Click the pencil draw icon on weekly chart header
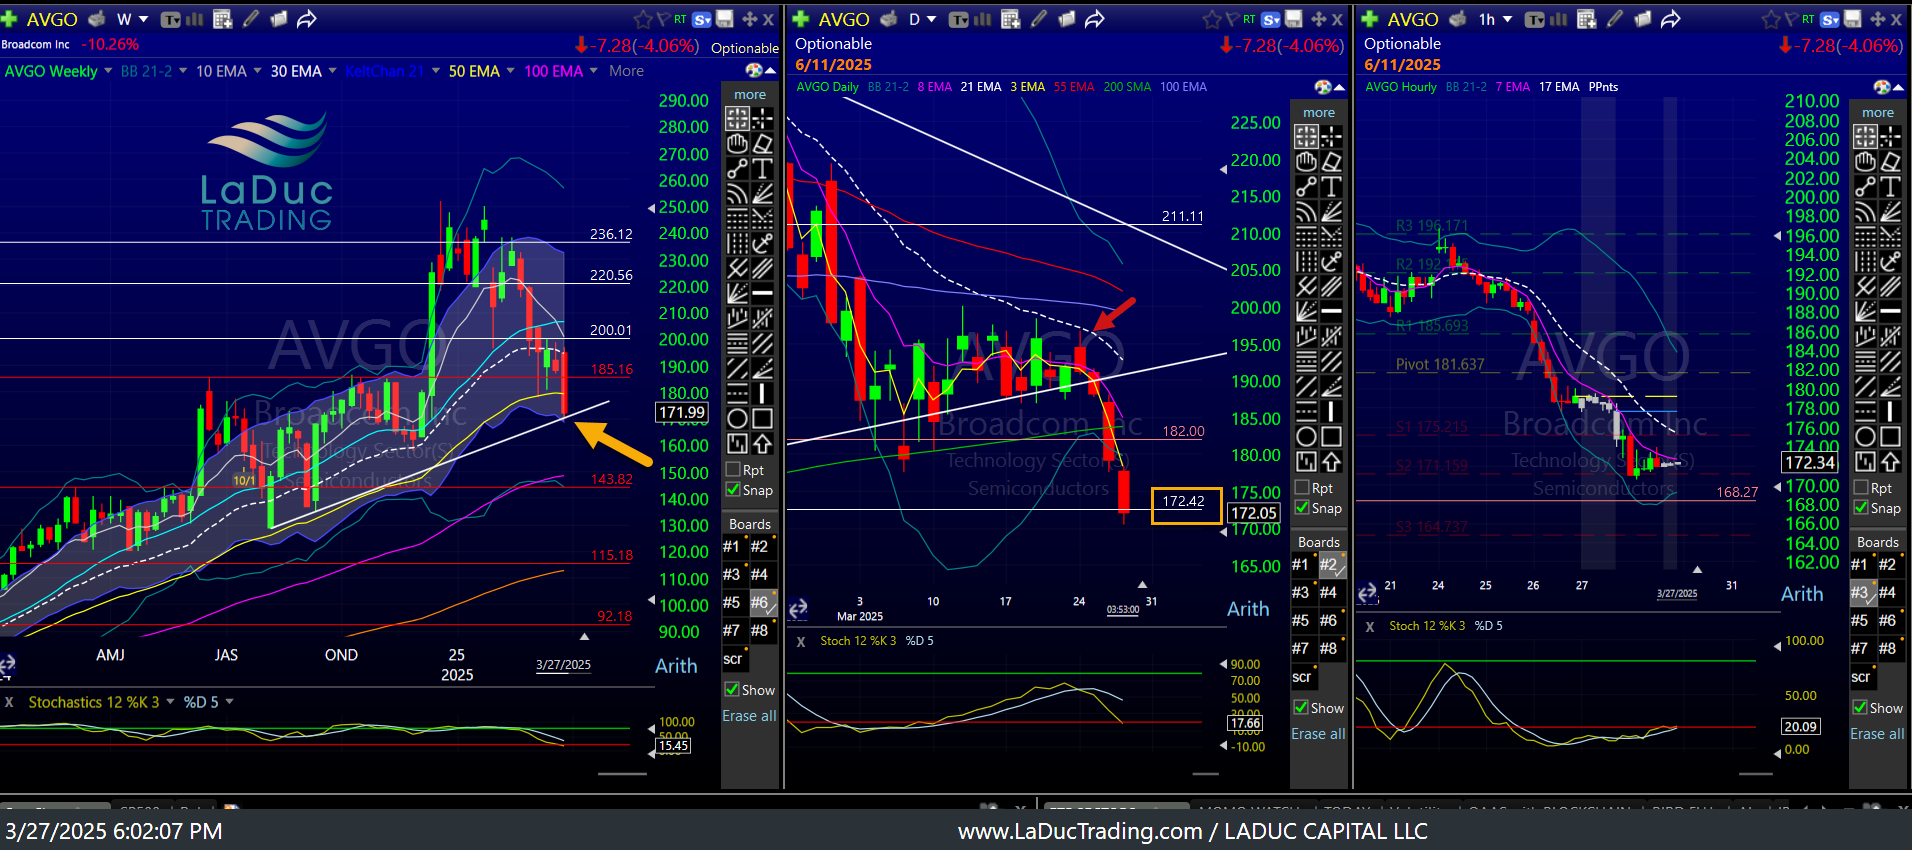 coord(251,19)
